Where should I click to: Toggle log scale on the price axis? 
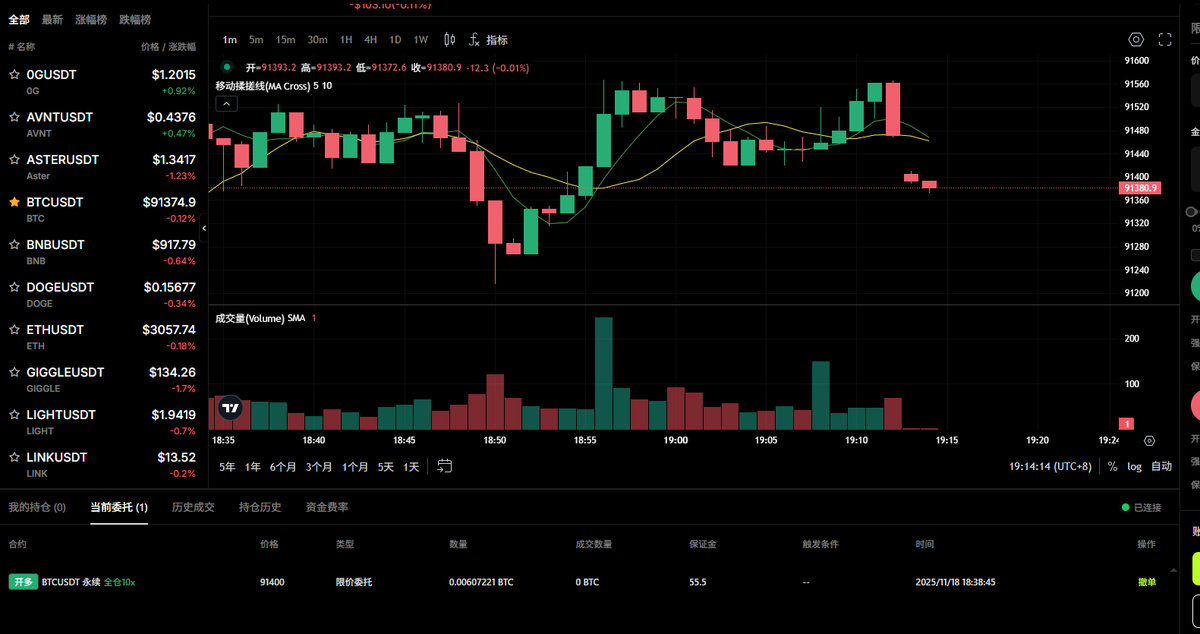tap(1135, 466)
